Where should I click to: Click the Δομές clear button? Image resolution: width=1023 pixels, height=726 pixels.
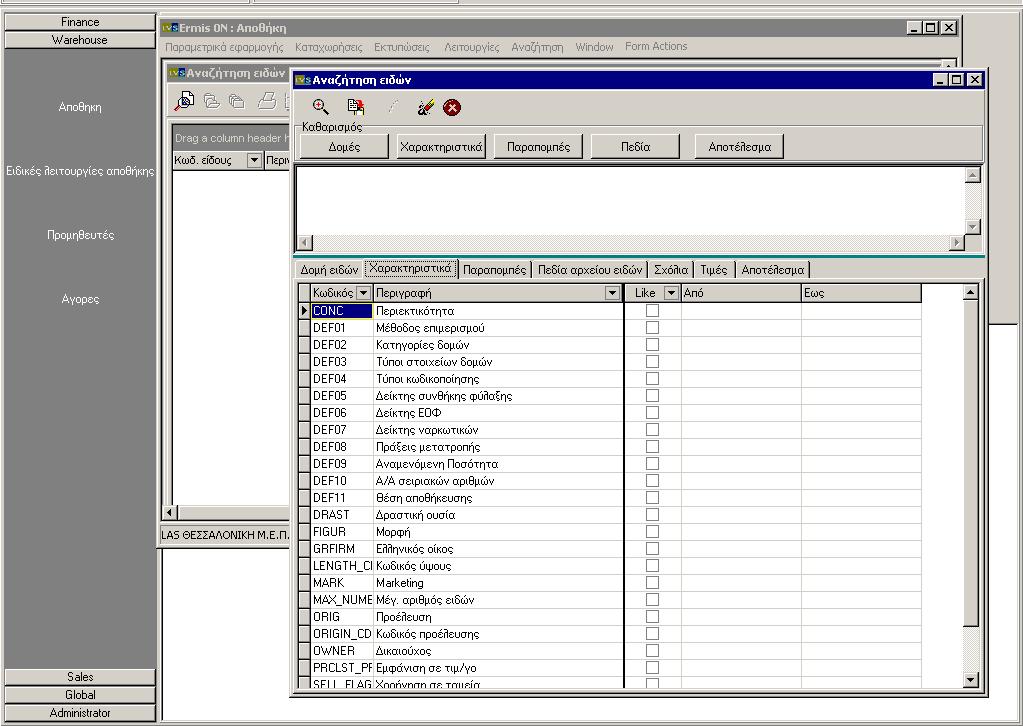pos(344,147)
